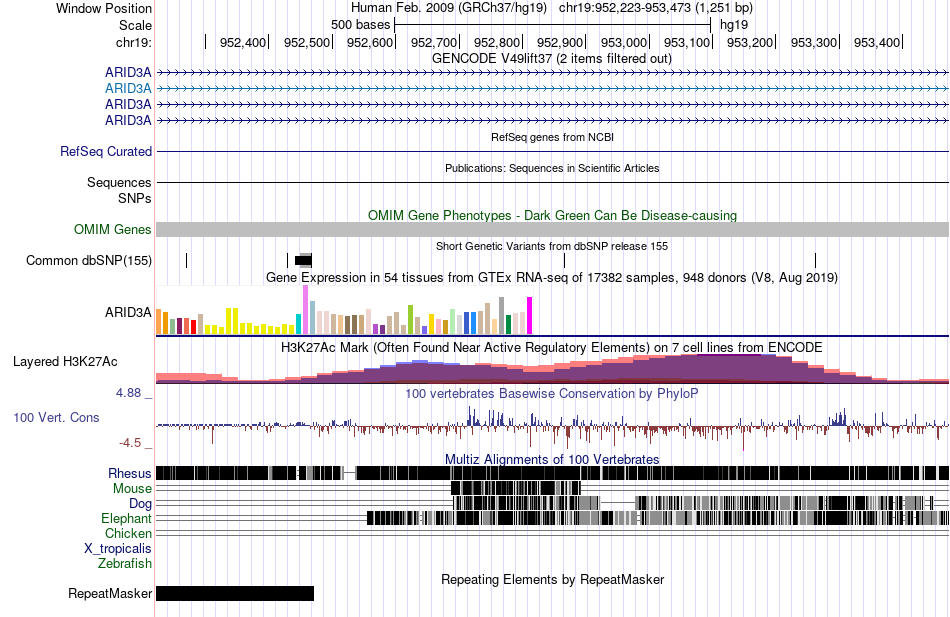Click the OMIM Genes label
This screenshot has width=950, height=617.
coord(112,230)
